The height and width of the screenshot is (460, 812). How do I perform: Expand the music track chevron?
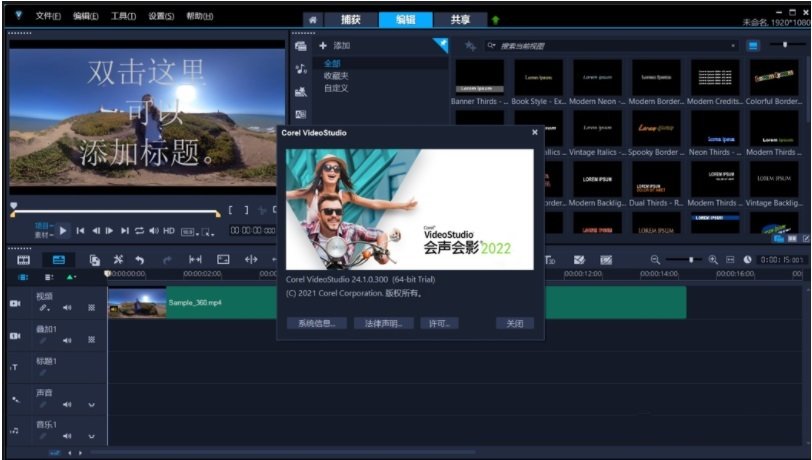coord(92,436)
